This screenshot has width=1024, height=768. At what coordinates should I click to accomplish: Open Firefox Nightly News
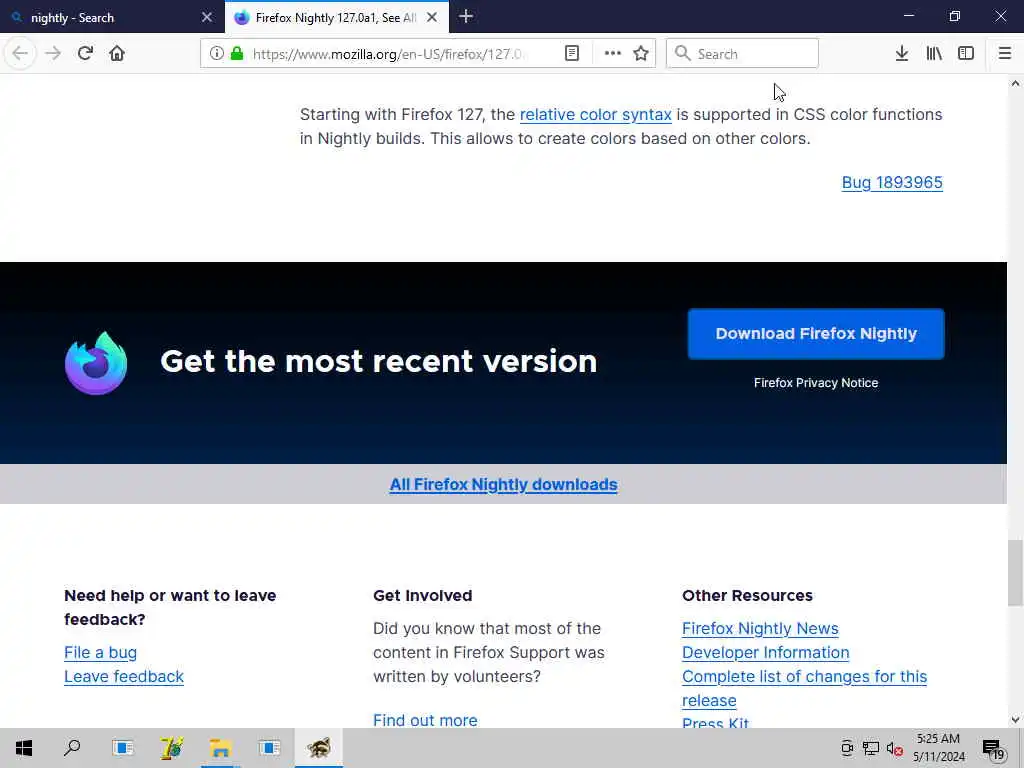[x=760, y=628]
